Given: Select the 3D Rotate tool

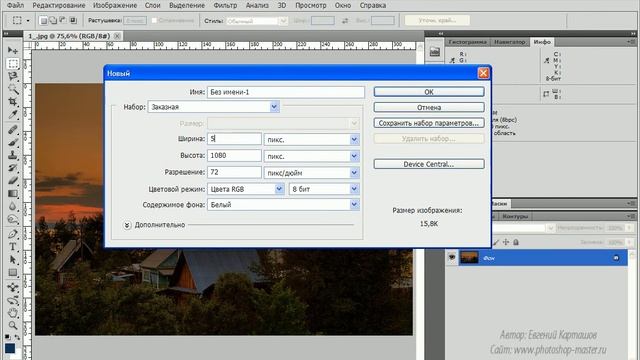Looking at the screenshot, I should click(13, 287).
